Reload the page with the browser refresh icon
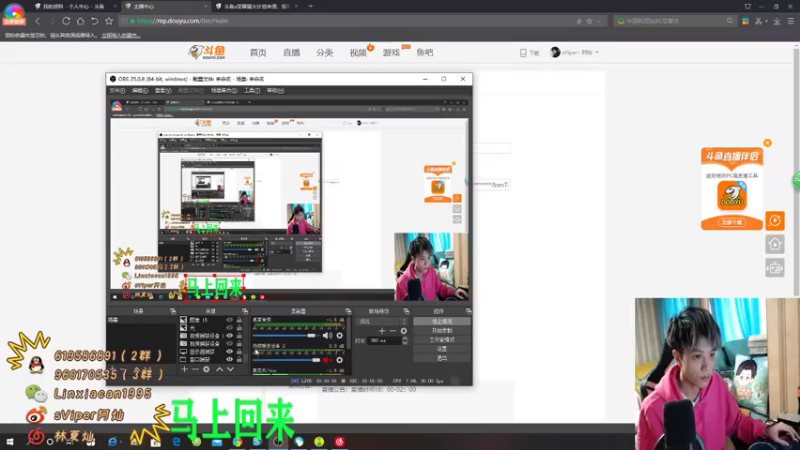This screenshot has height=450, width=800. [x=66, y=21]
